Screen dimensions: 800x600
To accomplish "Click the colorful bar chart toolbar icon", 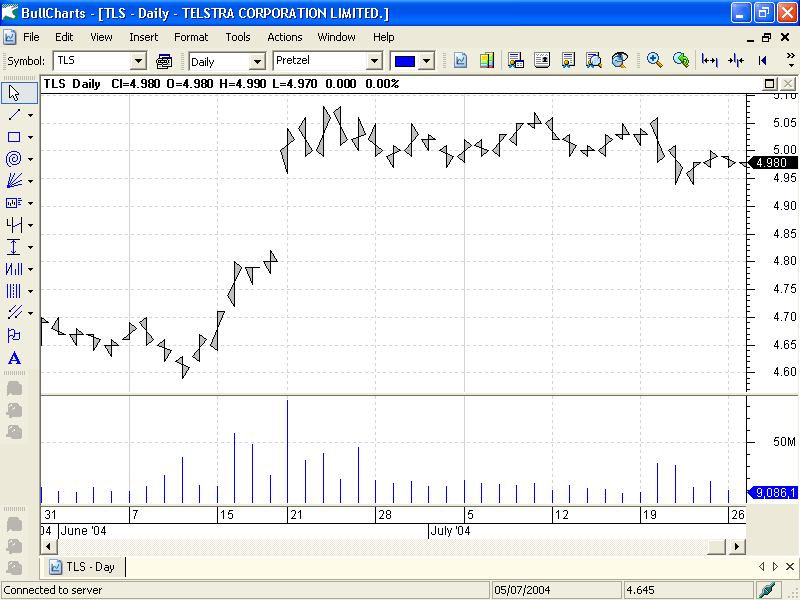I will 487,60.
